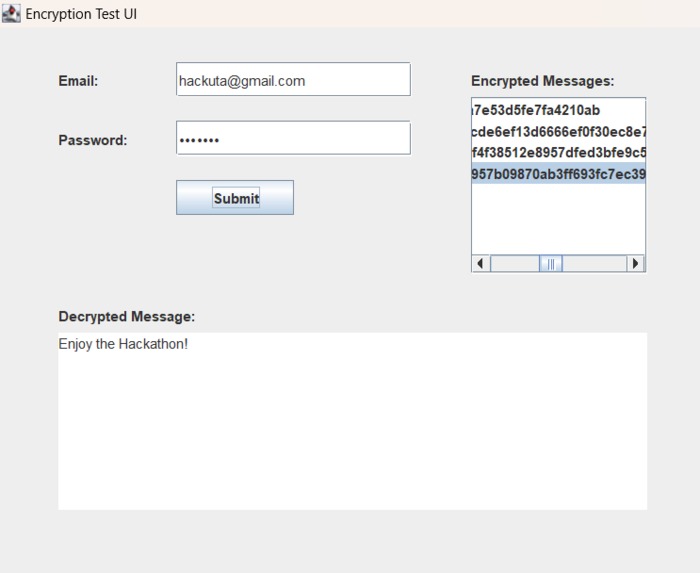This screenshot has height=573, width=700.
Task: Click inside the Decrypted Message text area
Action: coord(352,421)
